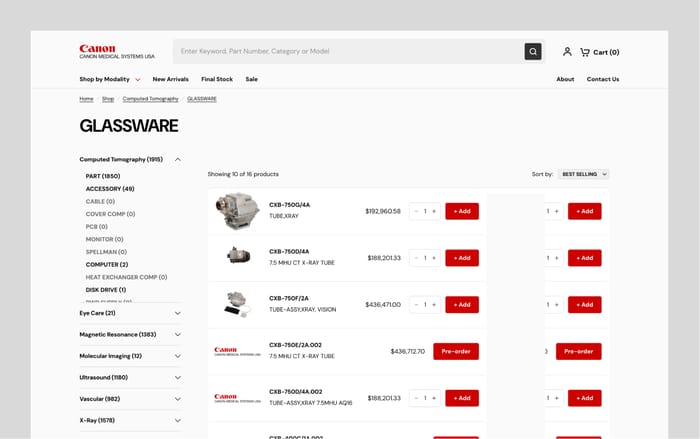The width and height of the screenshot is (700, 439).
Task: Open the CXB-750E/2A.002 product name link
Action: coord(295,345)
